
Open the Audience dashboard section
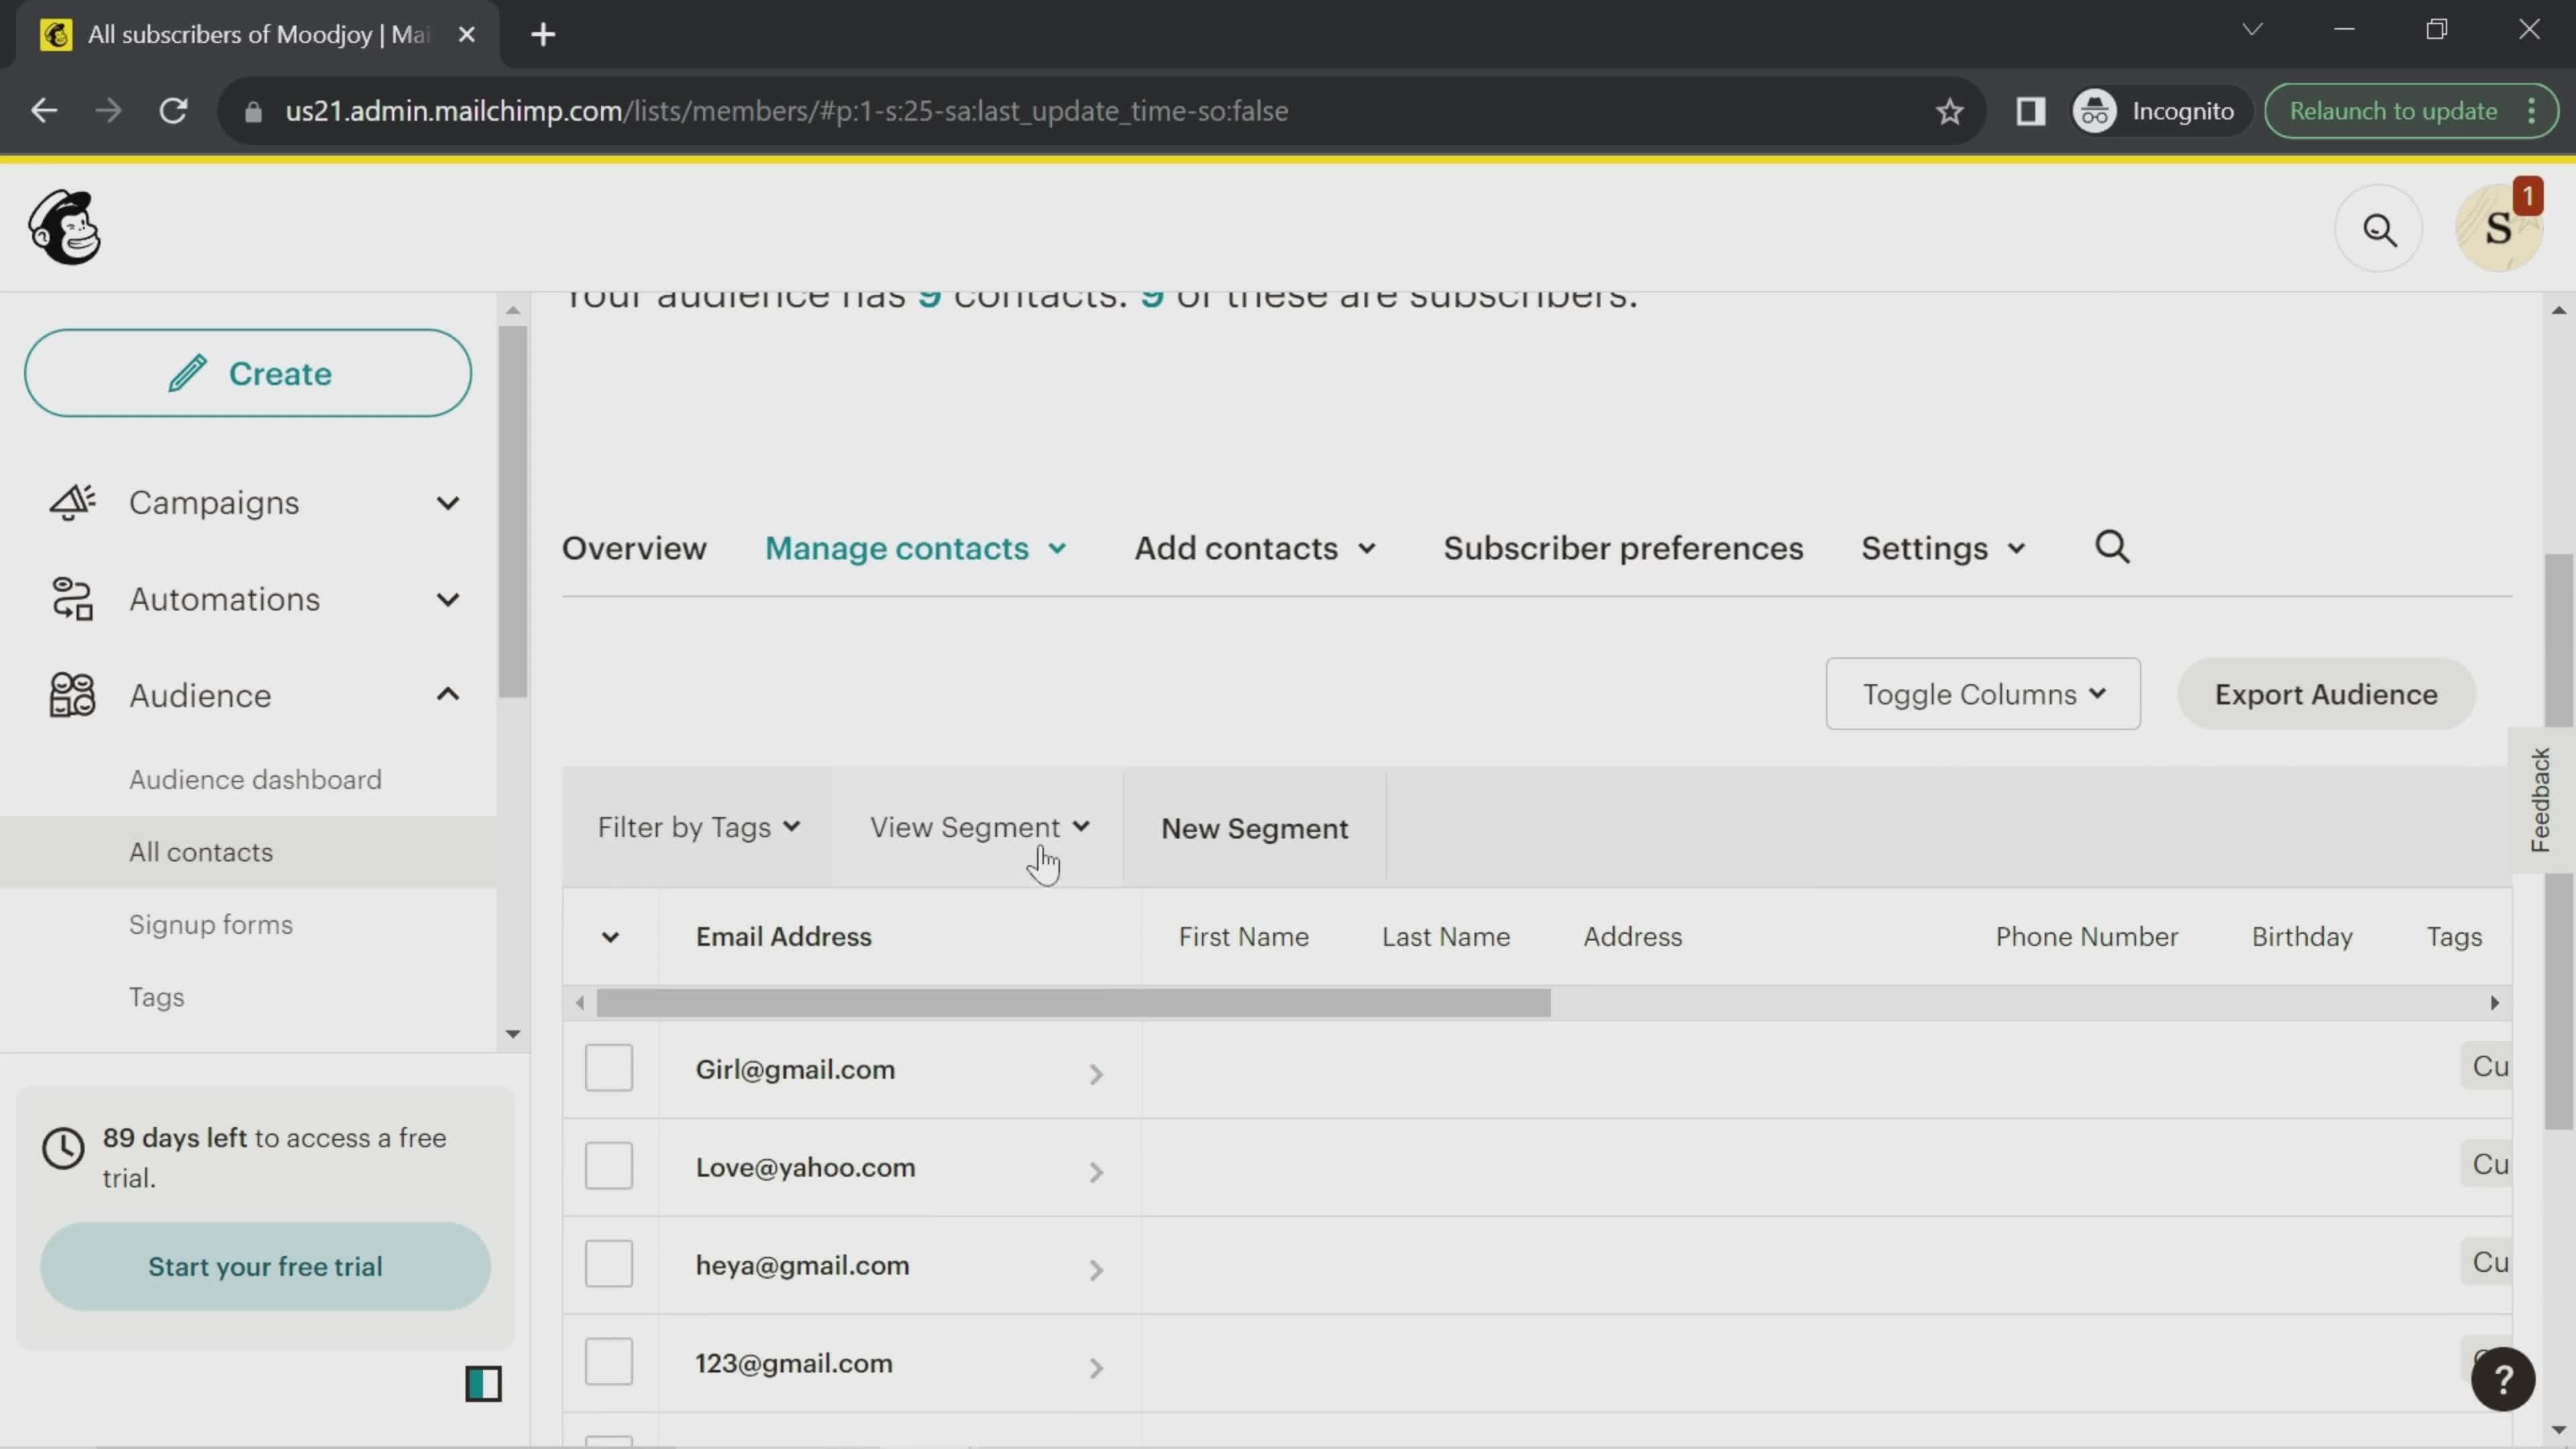tap(255, 778)
